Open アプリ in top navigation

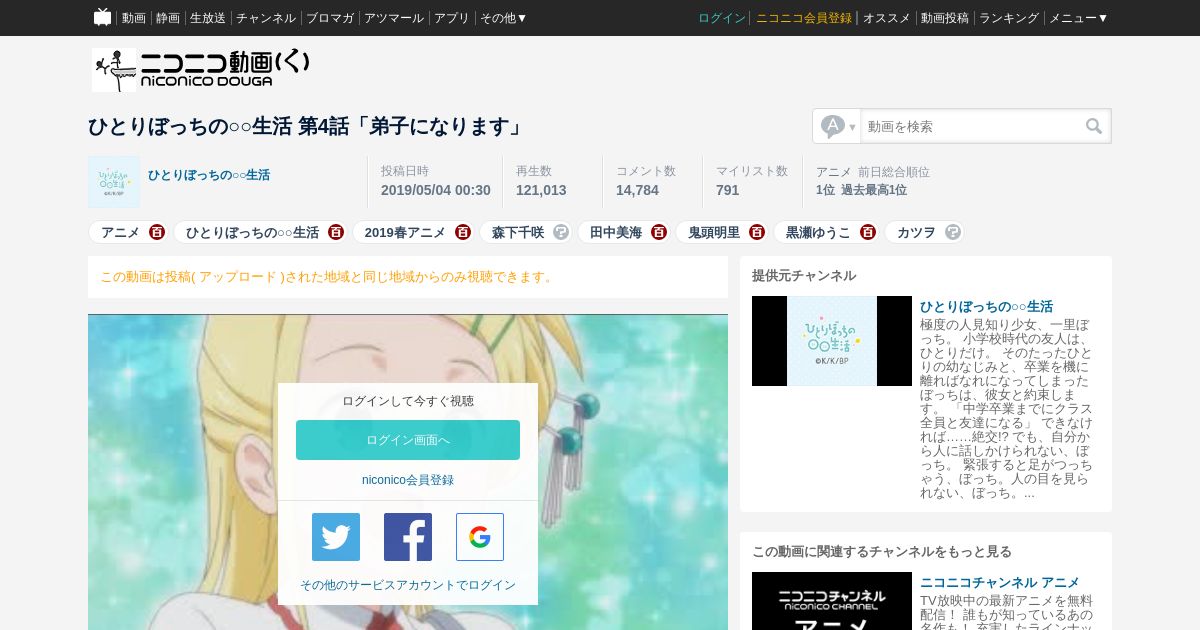452,18
